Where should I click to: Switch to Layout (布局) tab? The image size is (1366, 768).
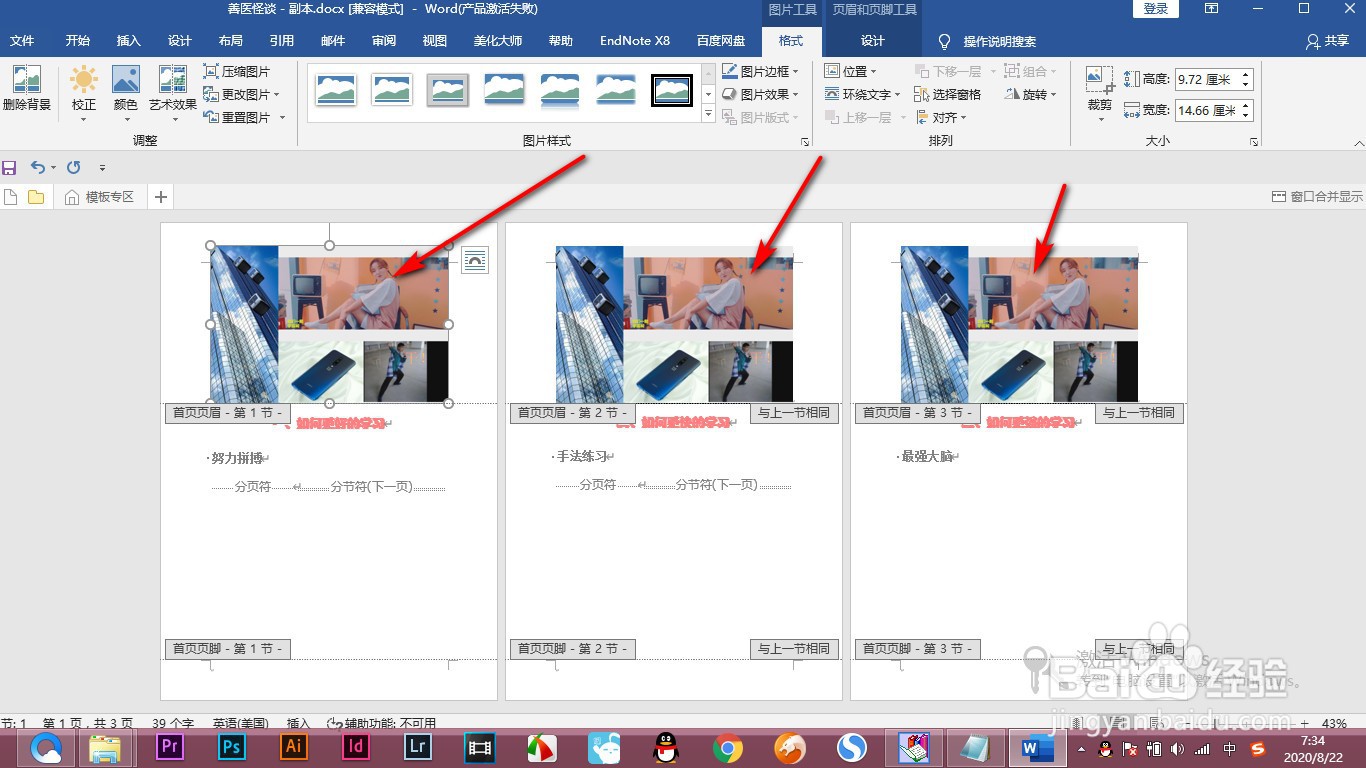(x=230, y=41)
